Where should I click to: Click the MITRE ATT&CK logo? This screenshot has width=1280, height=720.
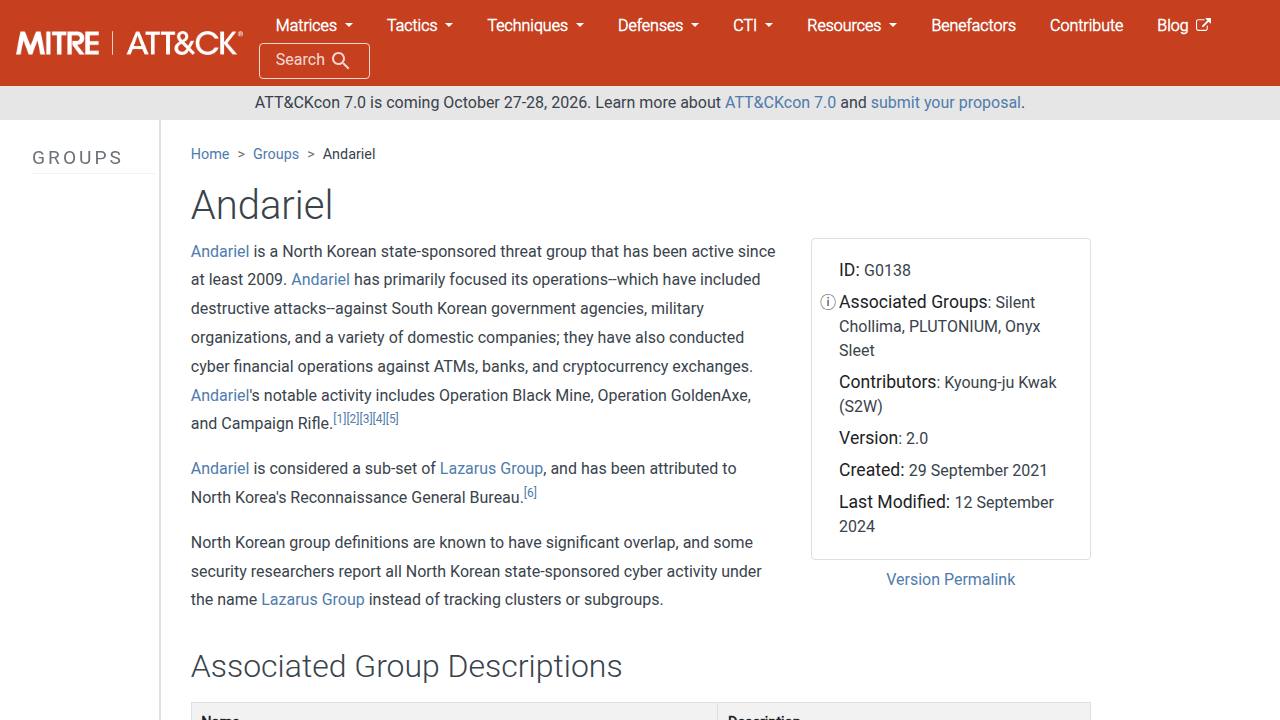point(129,43)
